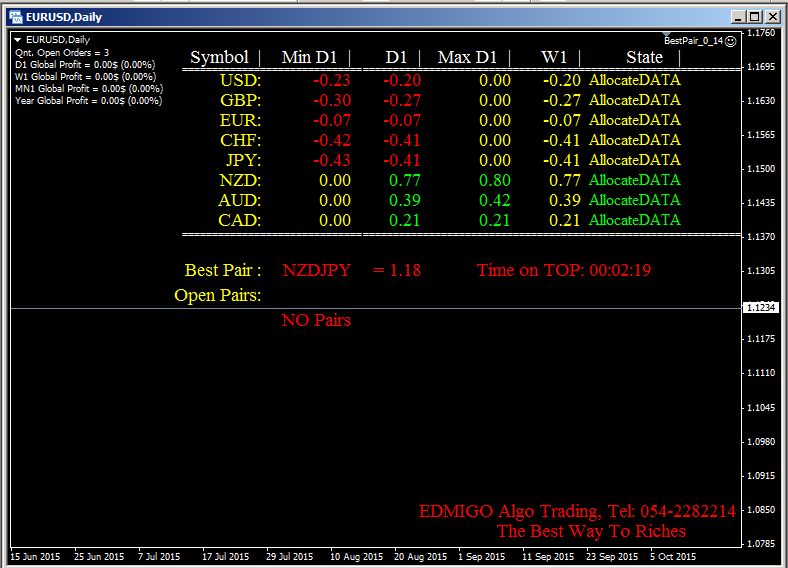The height and width of the screenshot is (568, 788).
Task: Select the USD: symbol row label
Action: point(240,80)
